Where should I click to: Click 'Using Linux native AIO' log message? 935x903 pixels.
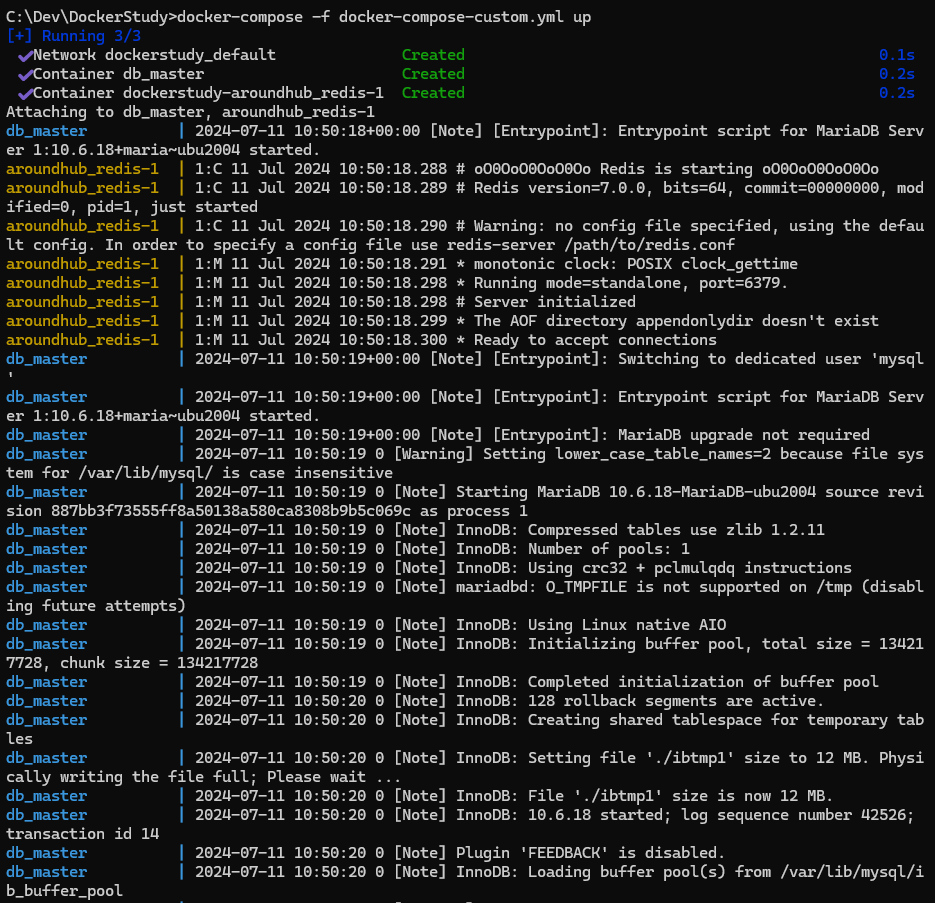[627, 625]
